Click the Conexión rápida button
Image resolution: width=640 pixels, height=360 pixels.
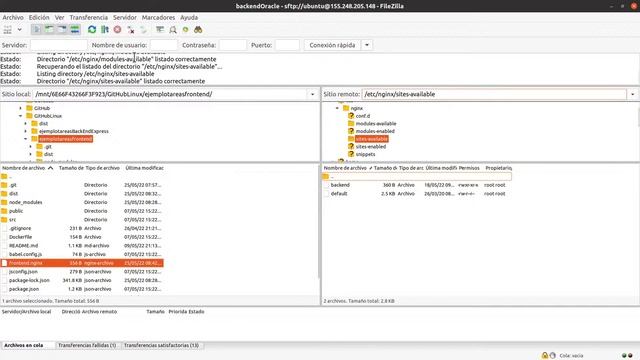point(332,45)
